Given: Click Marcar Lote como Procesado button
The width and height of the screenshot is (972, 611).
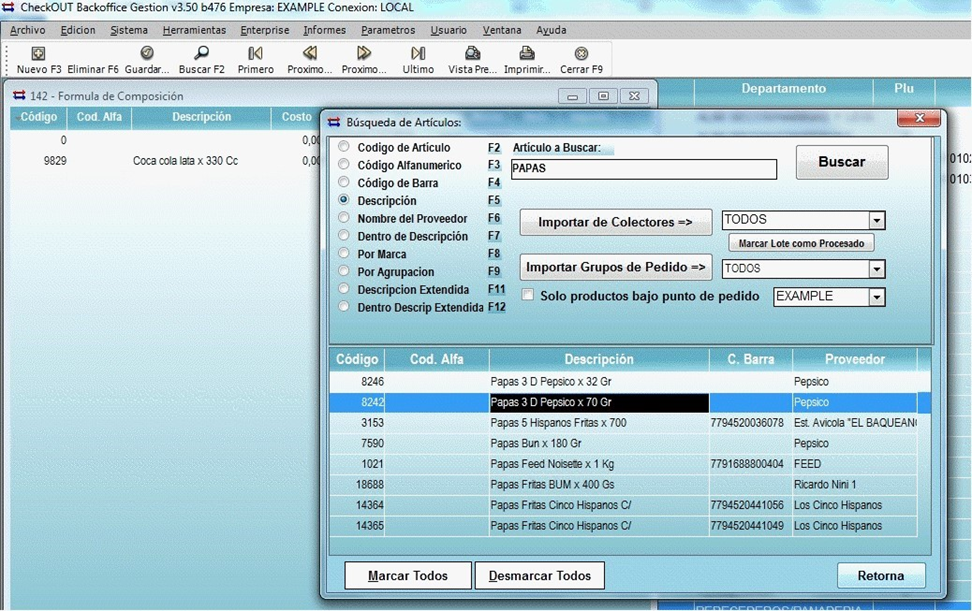Looking at the screenshot, I should (801, 244).
